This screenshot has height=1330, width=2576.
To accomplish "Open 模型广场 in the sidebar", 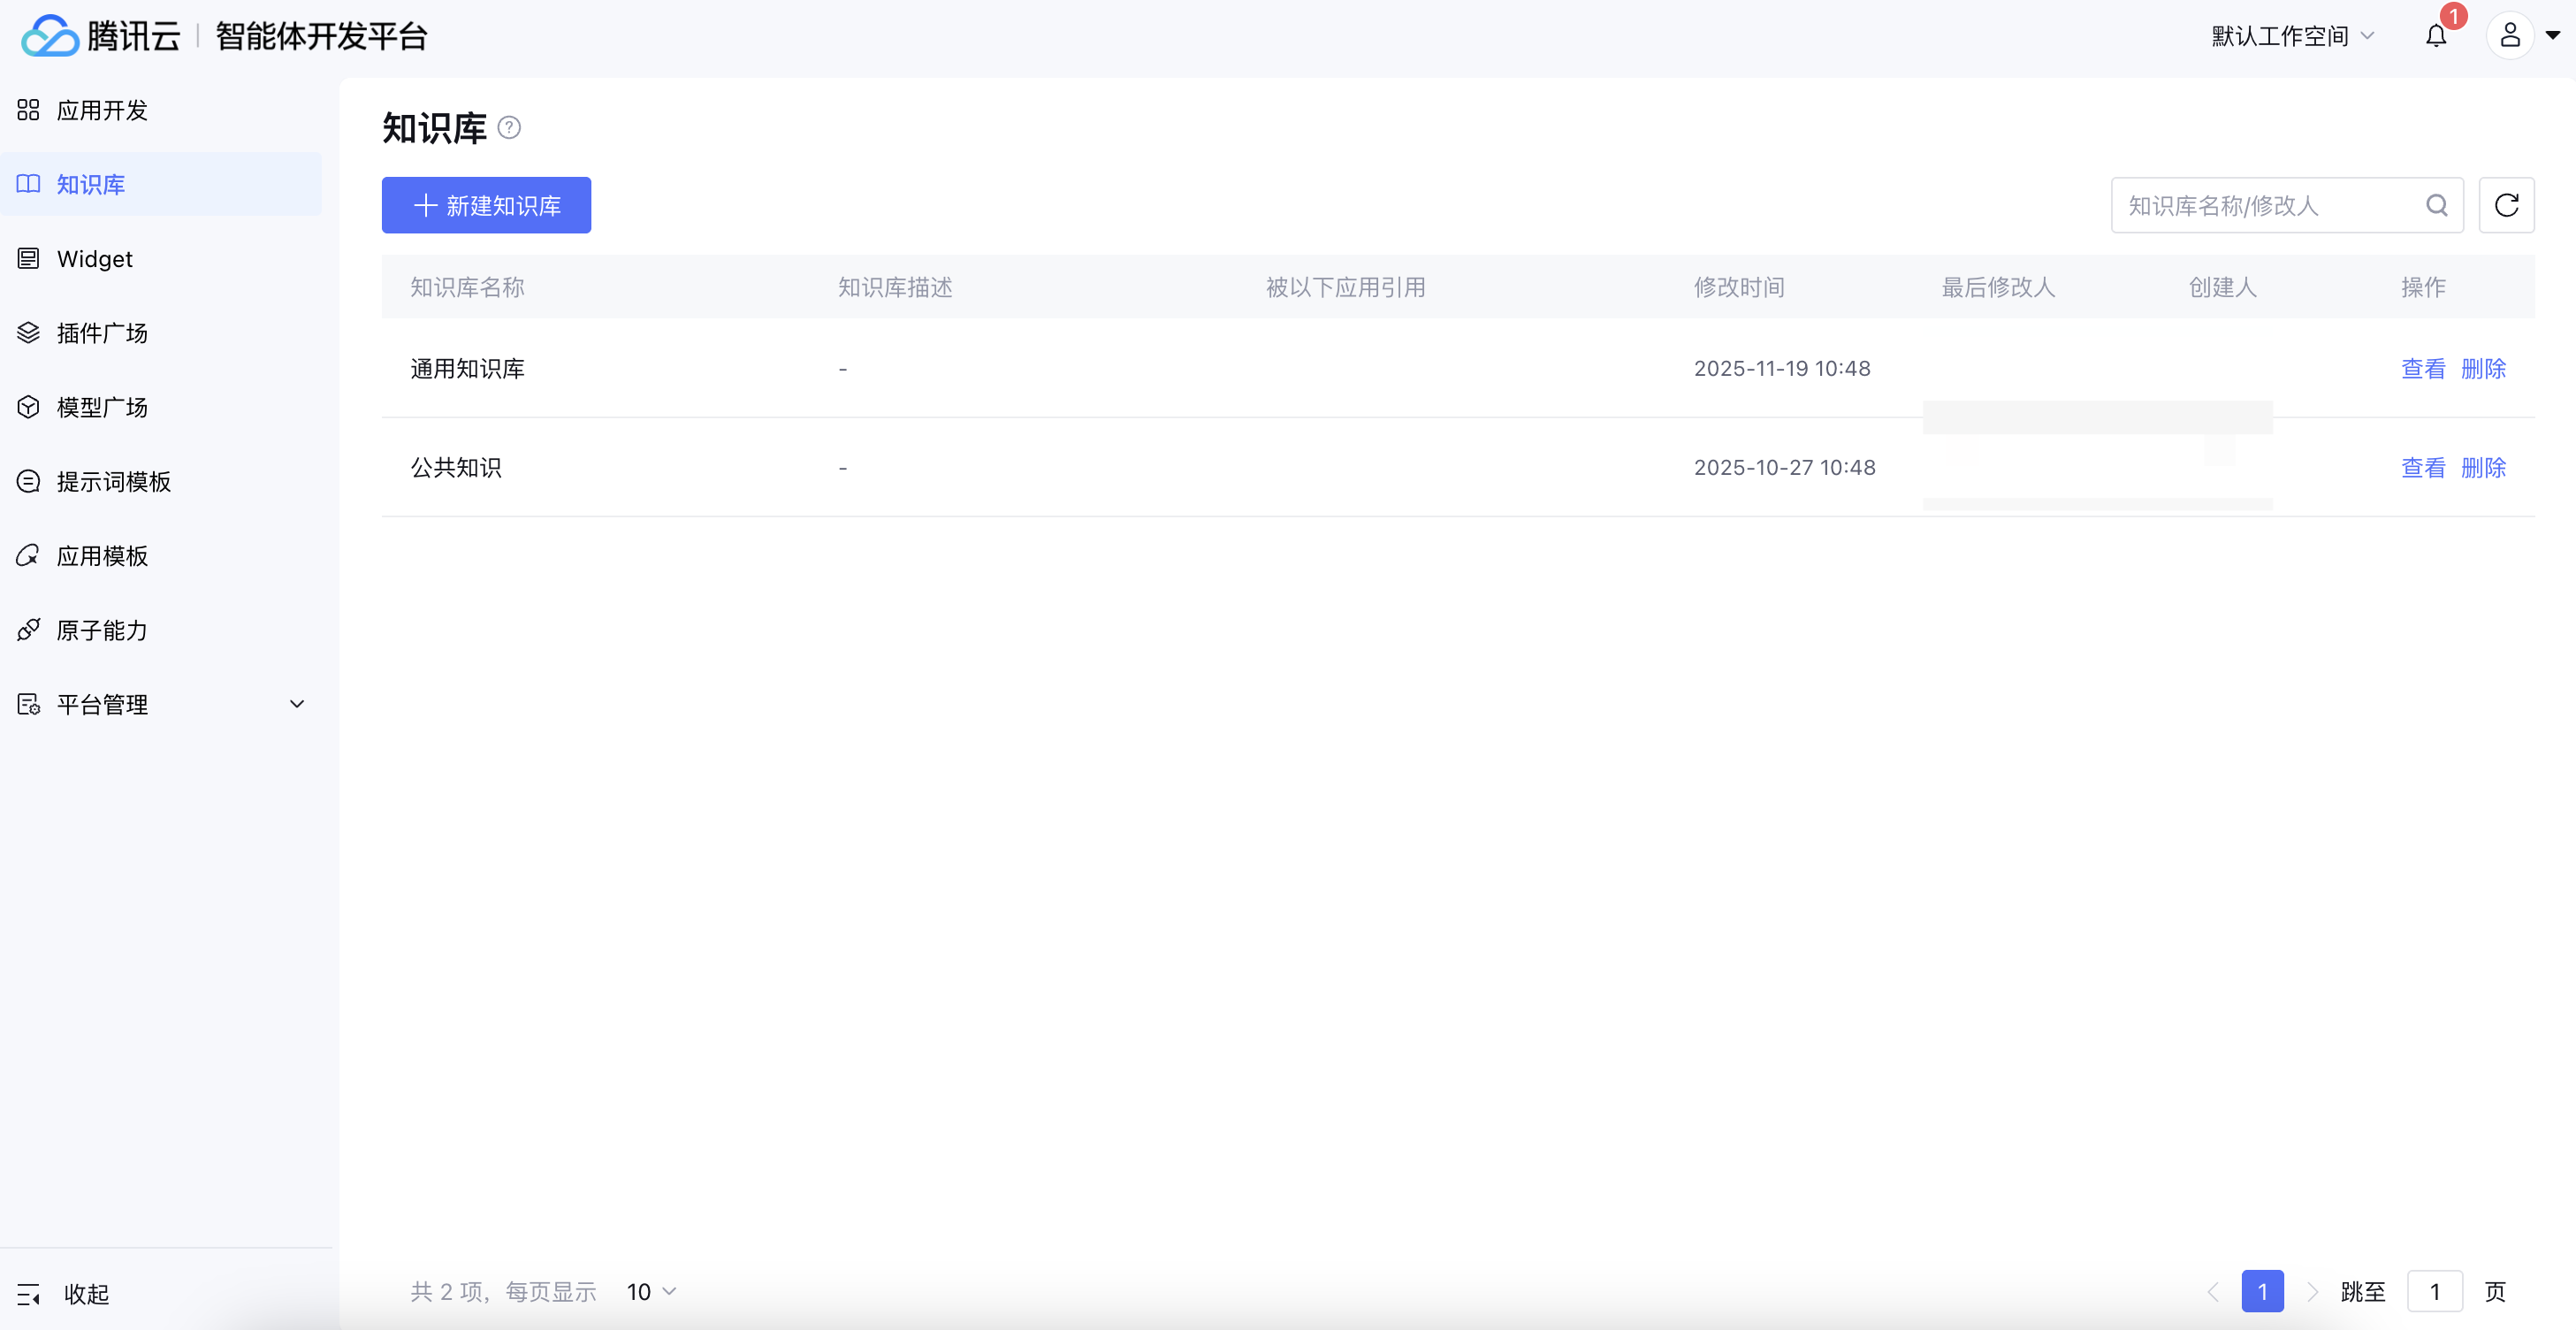I will (102, 407).
